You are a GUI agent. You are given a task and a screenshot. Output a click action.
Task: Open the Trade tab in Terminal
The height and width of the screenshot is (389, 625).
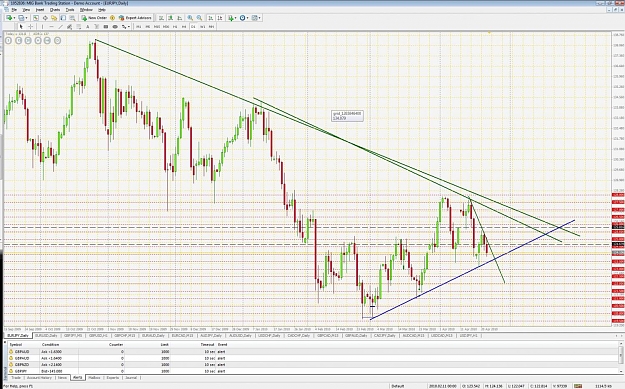pyautogui.click(x=16, y=377)
